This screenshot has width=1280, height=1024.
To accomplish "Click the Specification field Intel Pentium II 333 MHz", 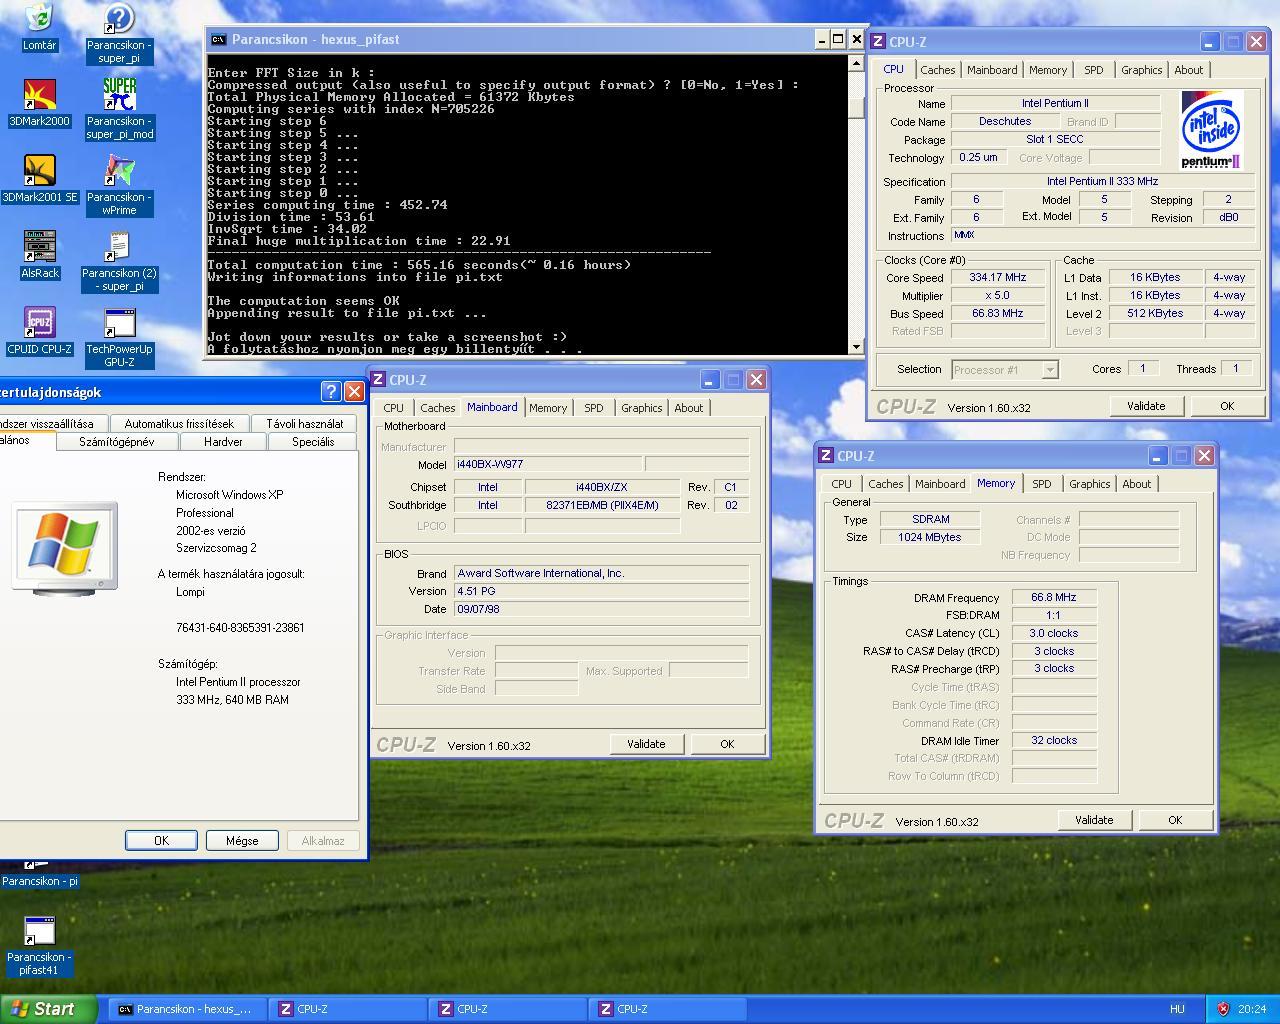I will (1102, 182).
